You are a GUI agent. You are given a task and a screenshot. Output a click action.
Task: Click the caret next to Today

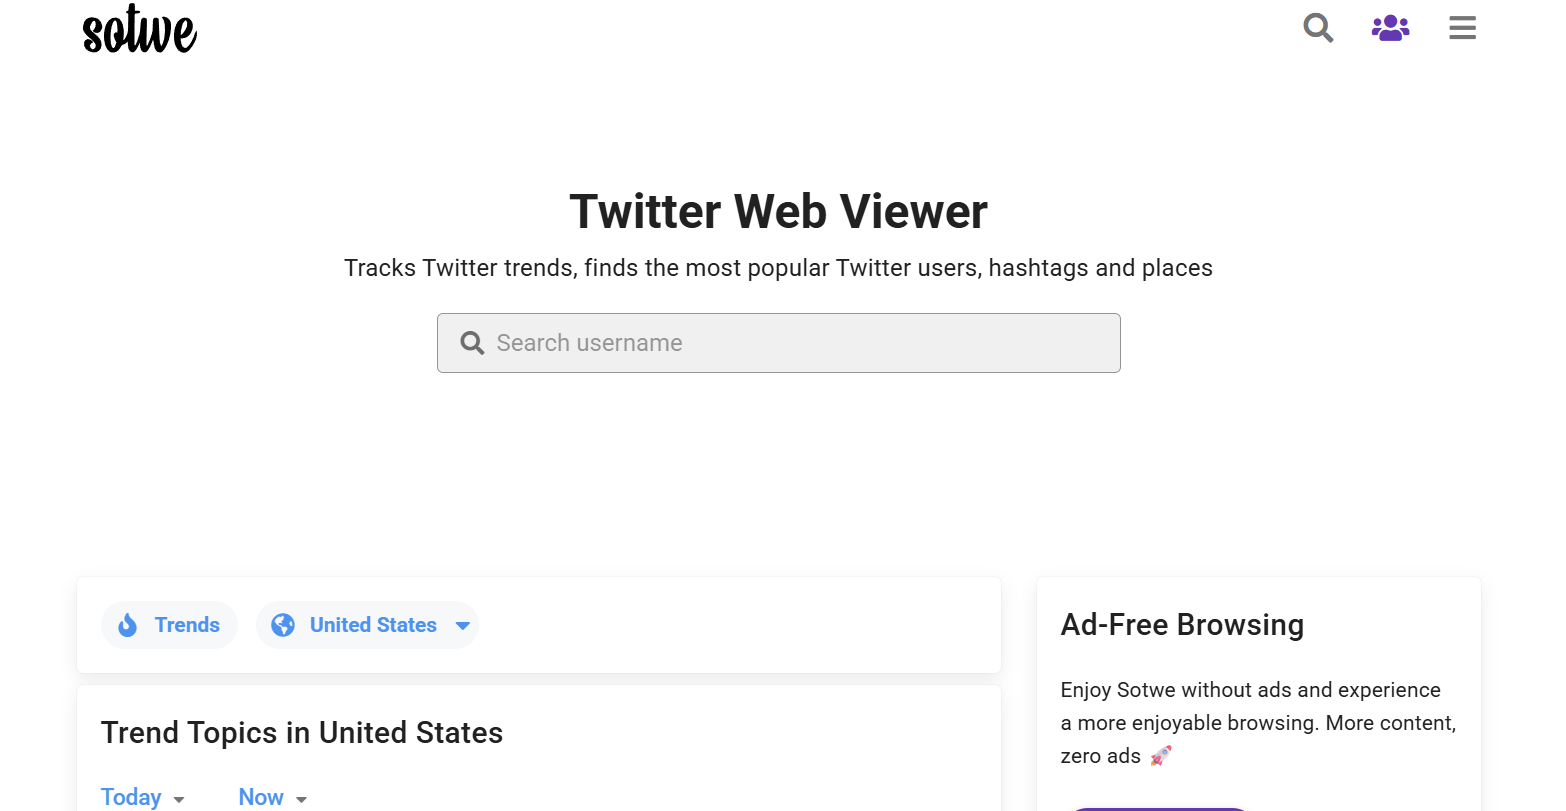click(179, 799)
